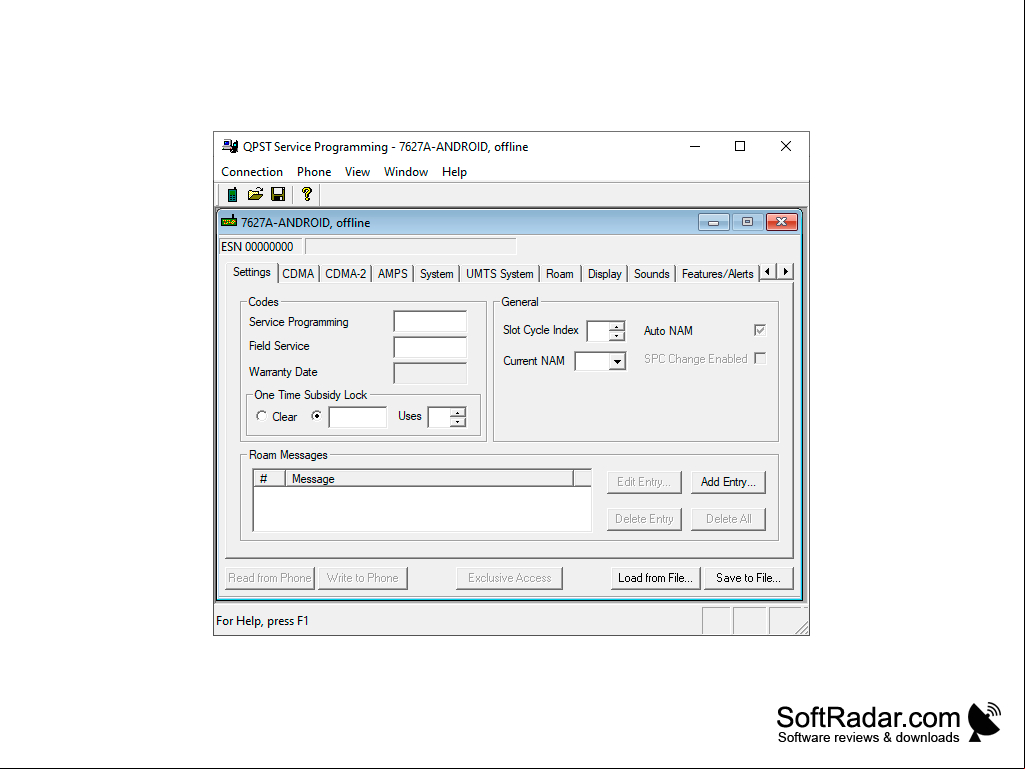Viewport: 1025px width, 769px height.
Task: Open the View menu
Action: tap(357, 172)
